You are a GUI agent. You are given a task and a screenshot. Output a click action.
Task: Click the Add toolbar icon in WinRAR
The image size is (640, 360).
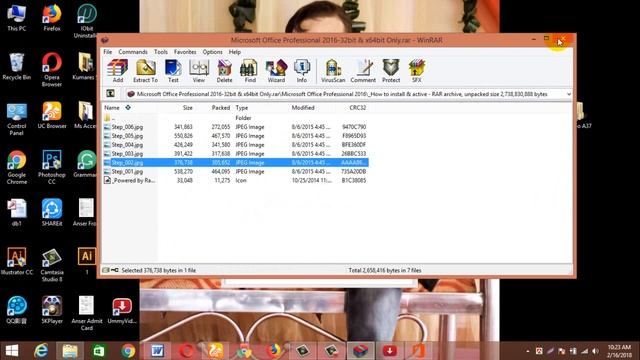point(118,71)
